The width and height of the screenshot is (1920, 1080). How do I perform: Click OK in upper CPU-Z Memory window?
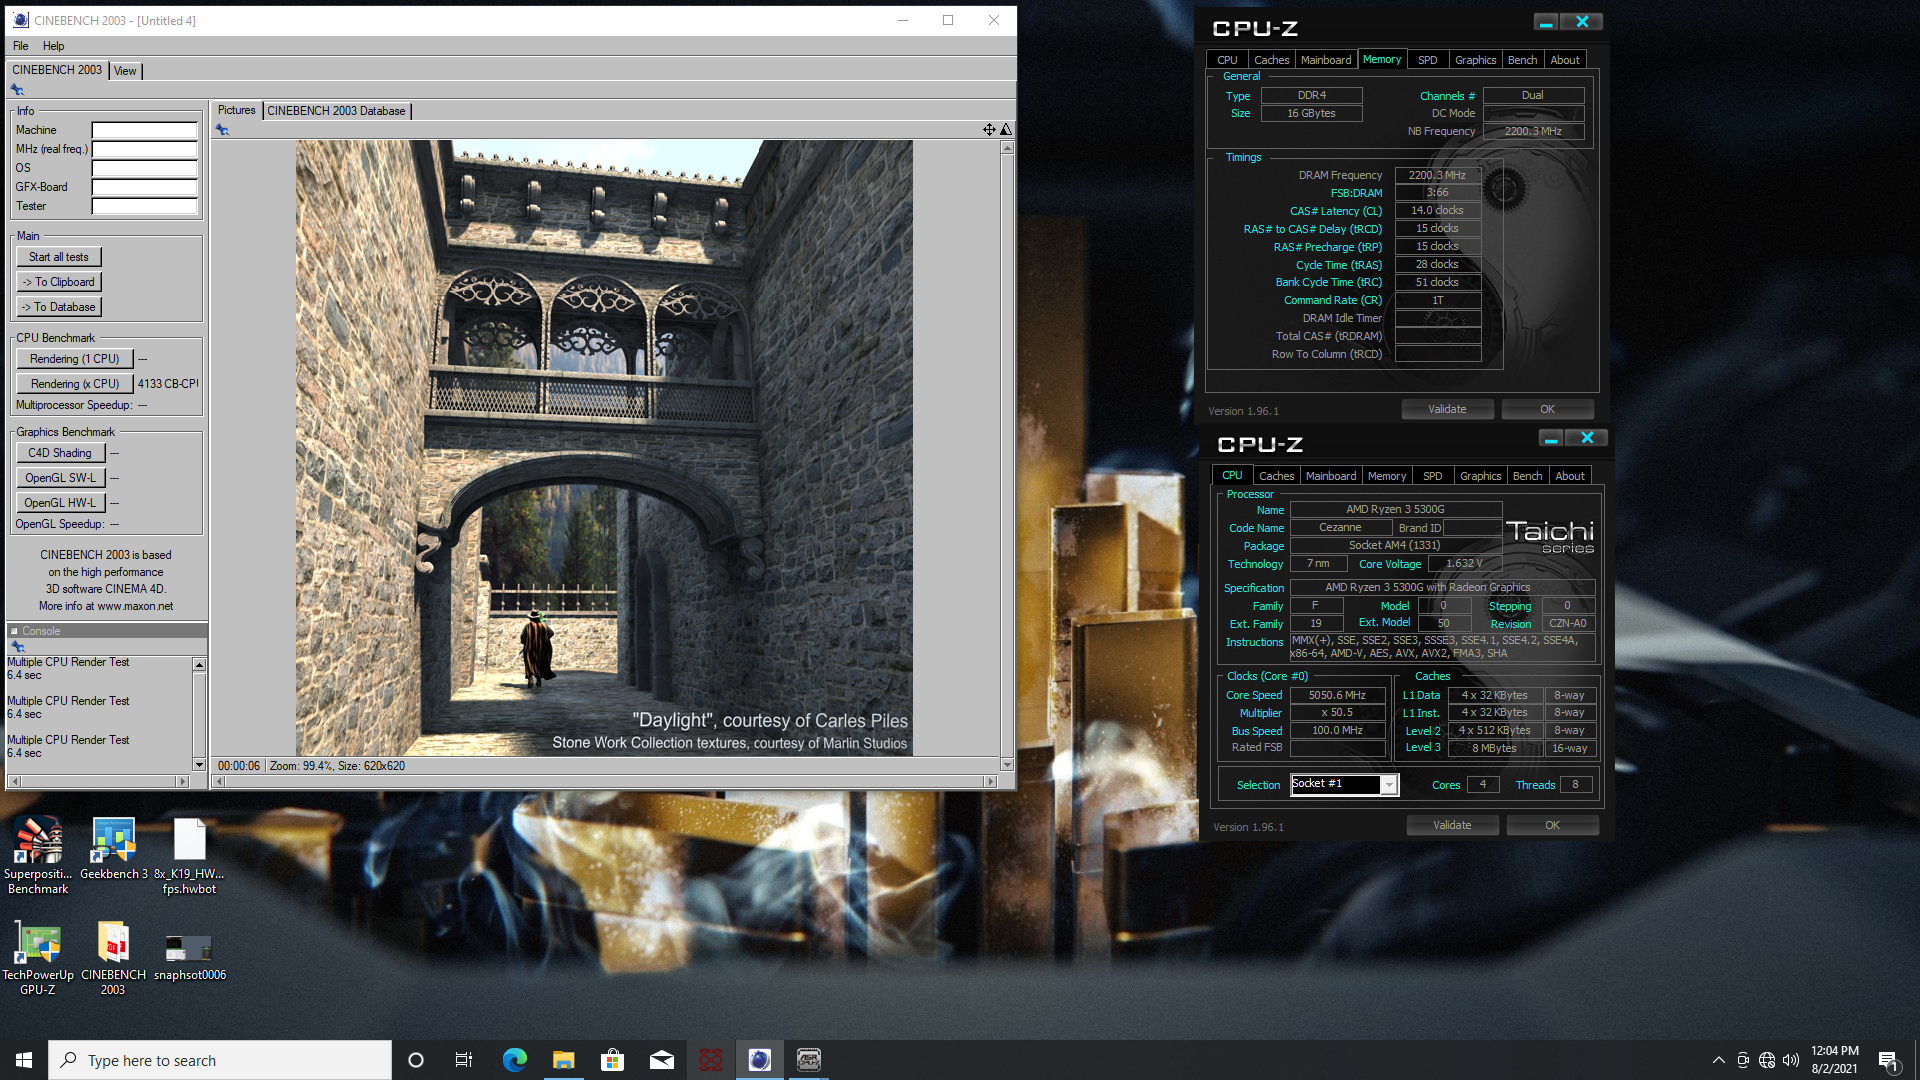(1547, 409)
